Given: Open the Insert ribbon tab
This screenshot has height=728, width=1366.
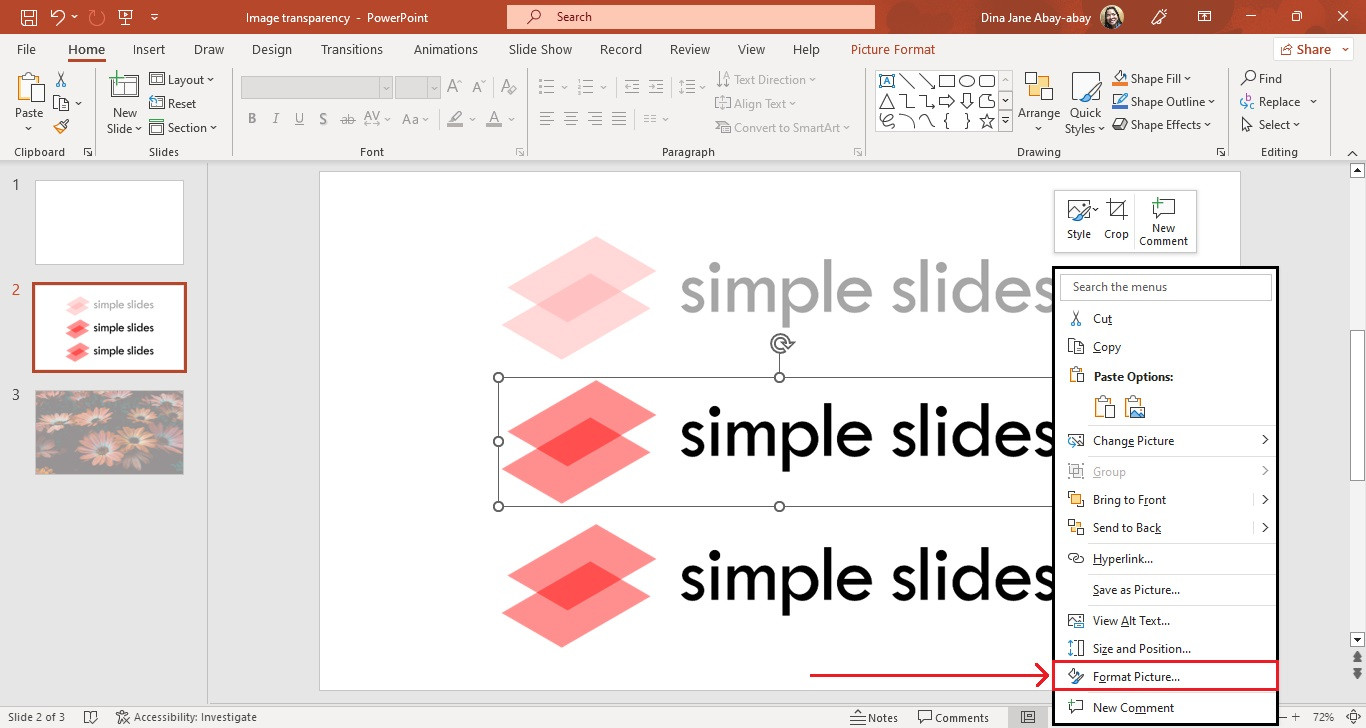Looking at the screenshot, I should point(149,49).
